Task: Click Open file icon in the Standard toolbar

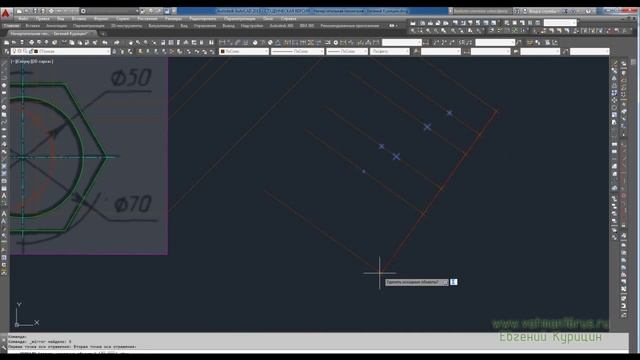Action: coord(14,42)
